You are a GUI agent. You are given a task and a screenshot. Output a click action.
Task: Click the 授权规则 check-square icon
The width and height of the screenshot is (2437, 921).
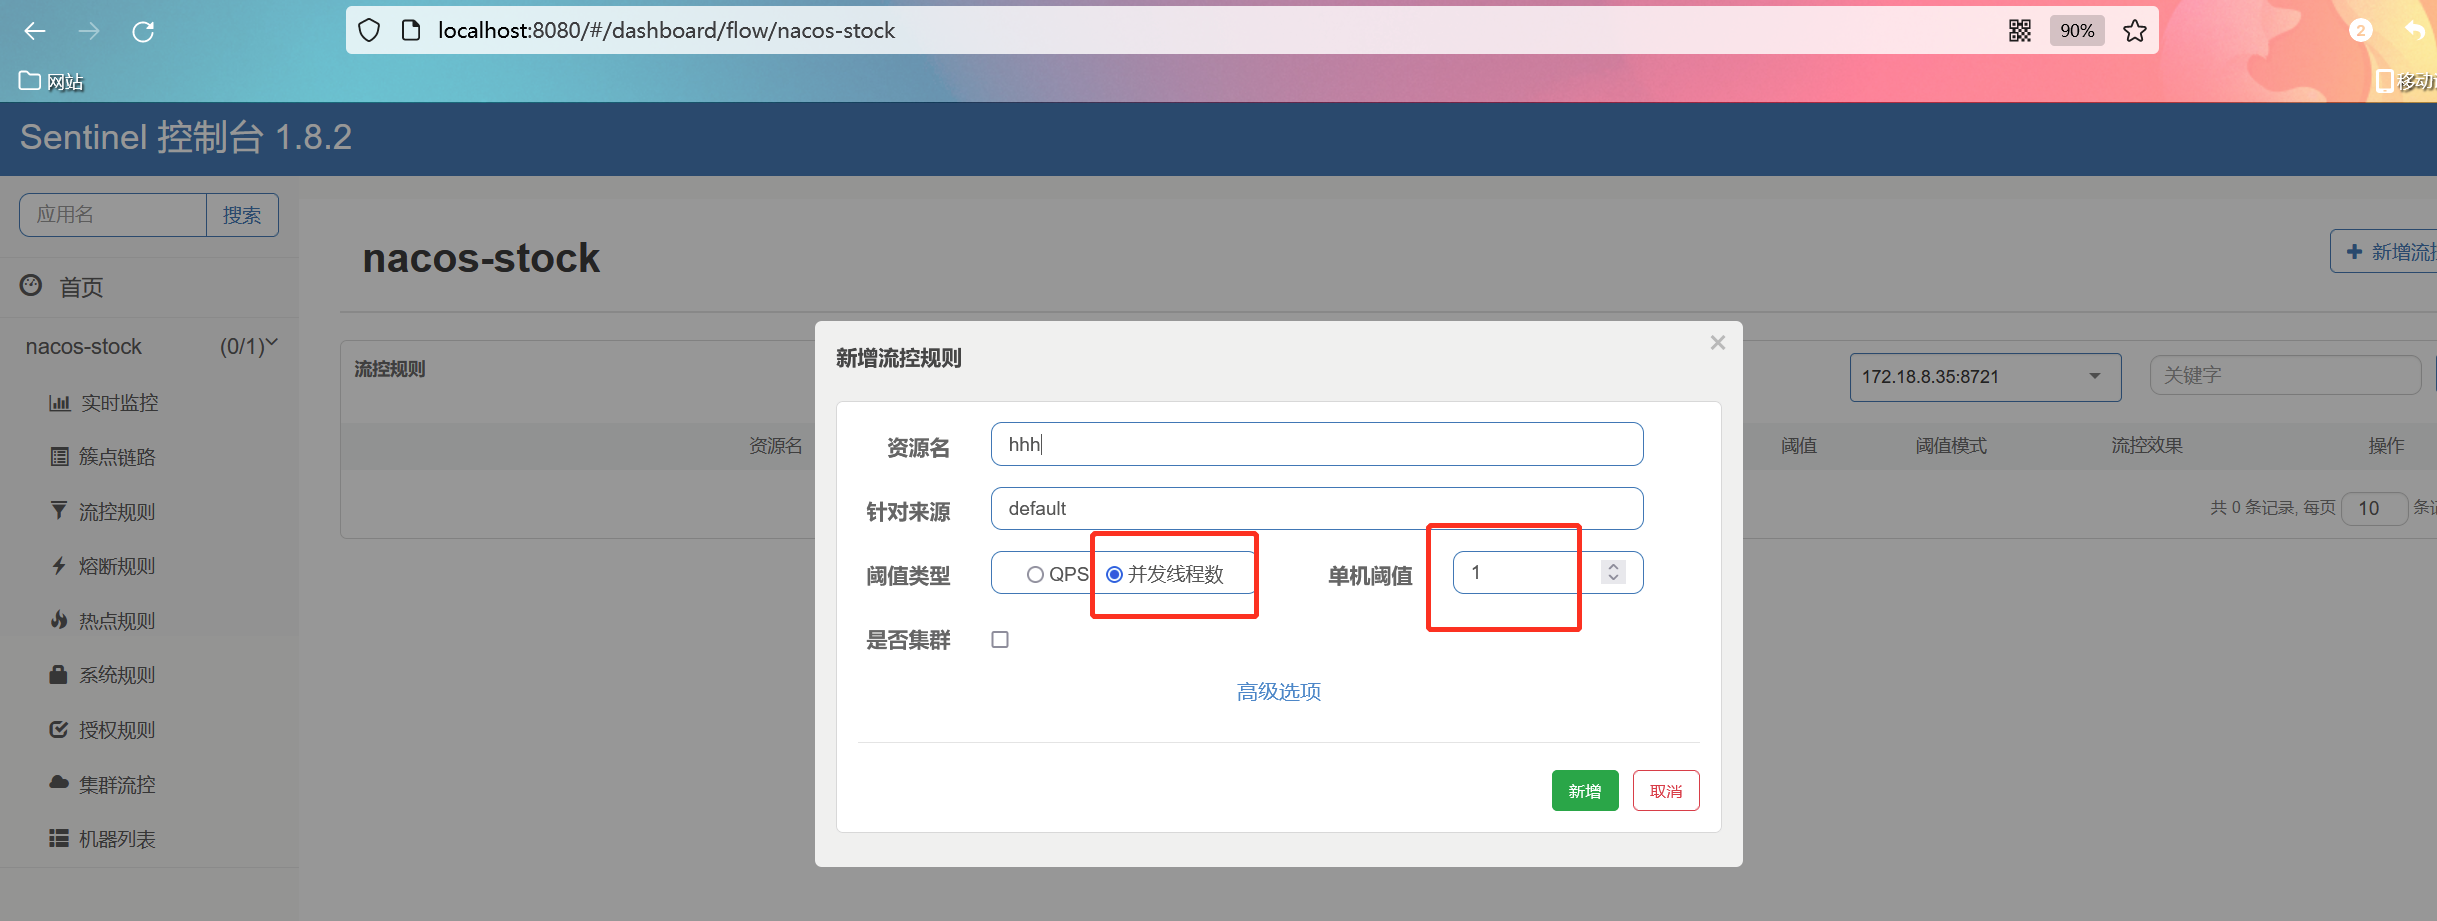(59, 729)
